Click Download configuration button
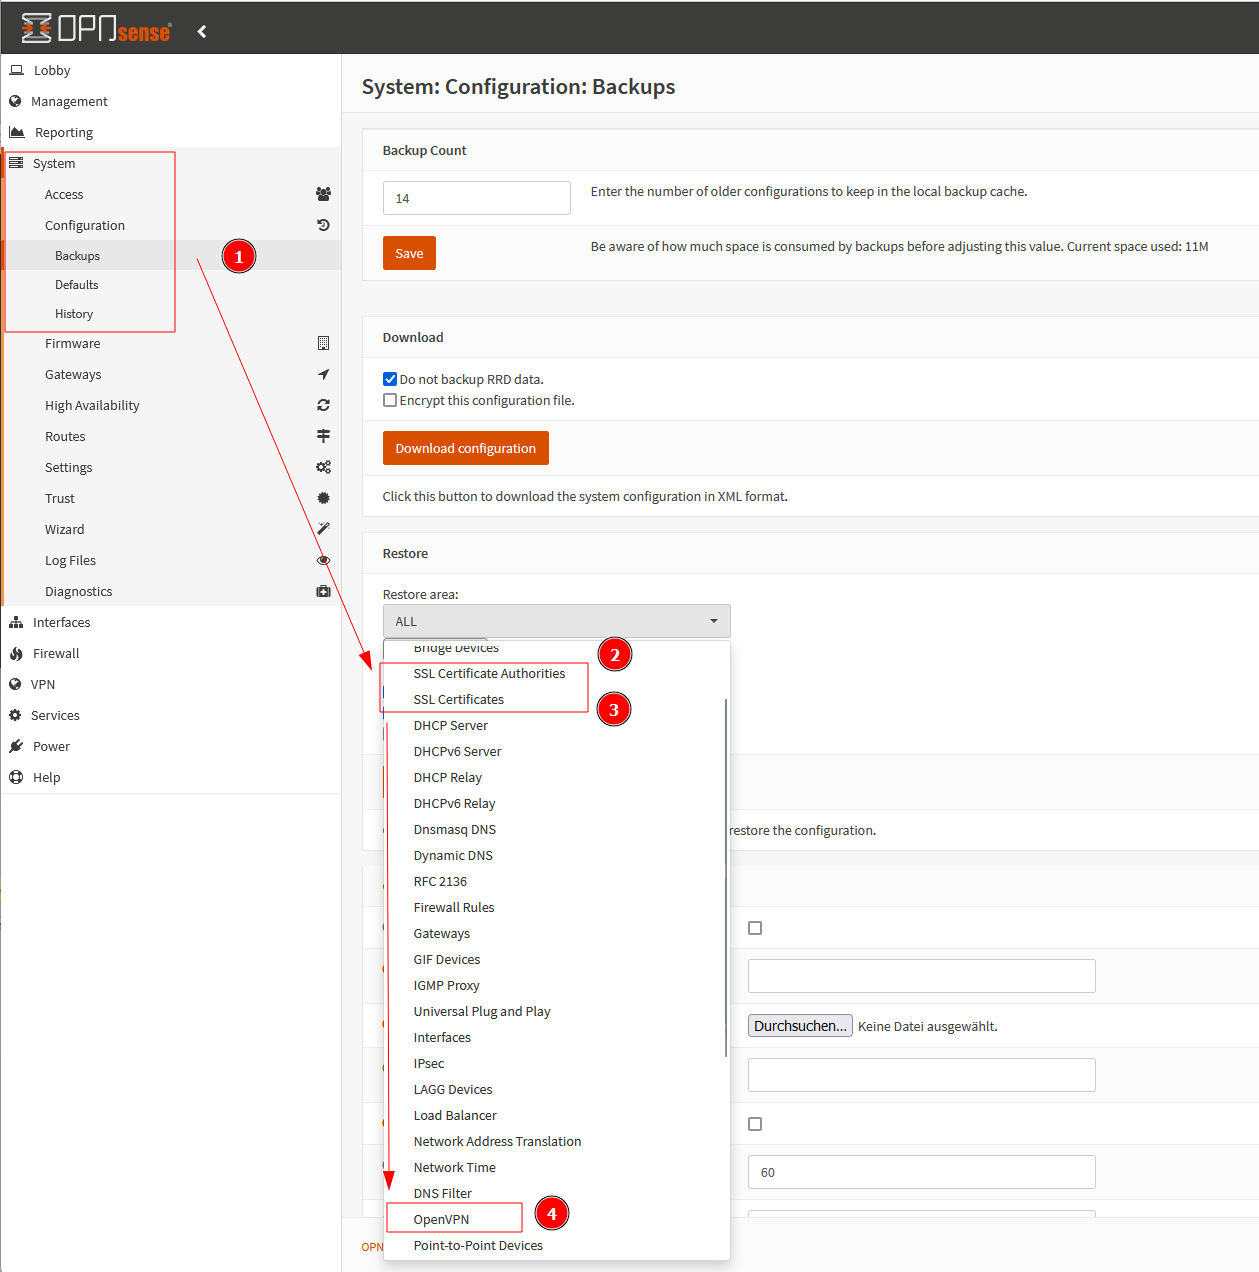The image size is (1259, 1272). click(x=466, y=448)
